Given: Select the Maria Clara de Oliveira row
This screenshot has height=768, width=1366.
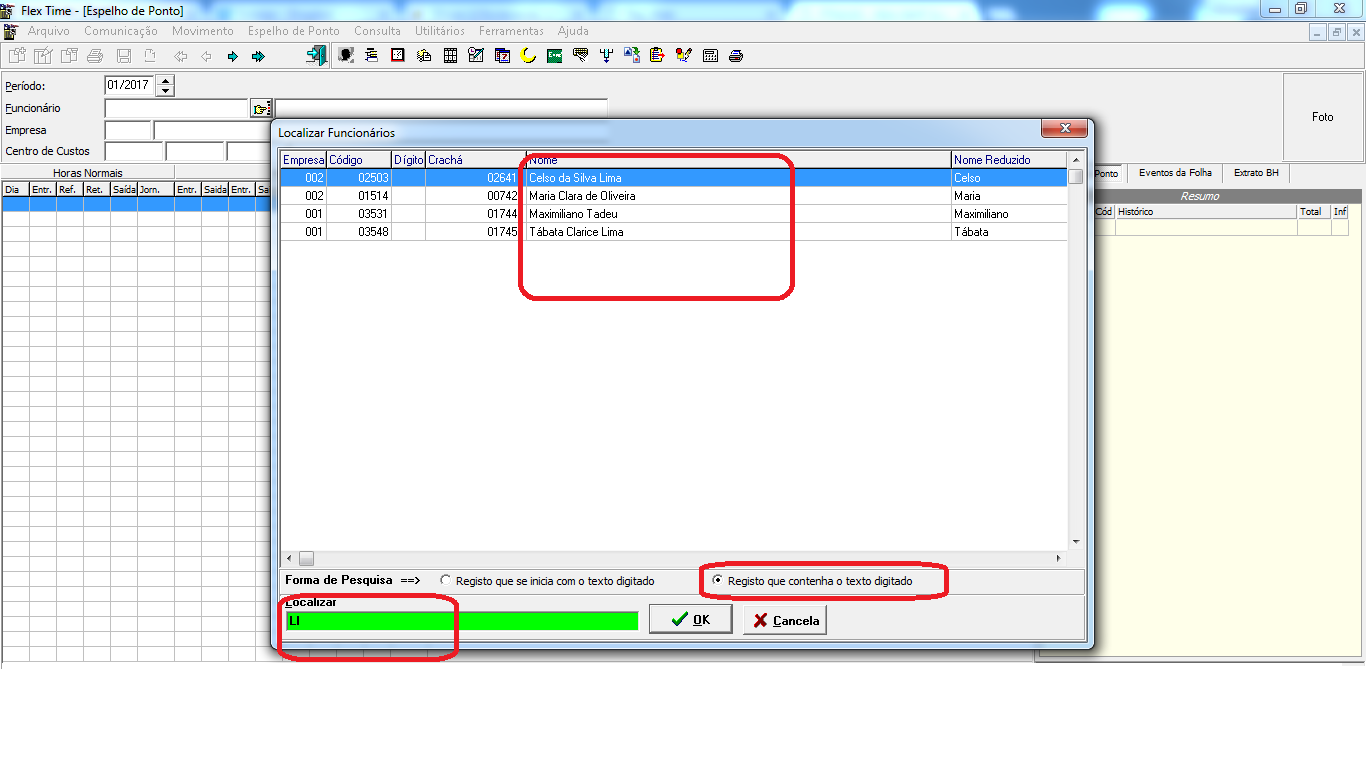Looking at the screenshot, I should pos(673,196).
